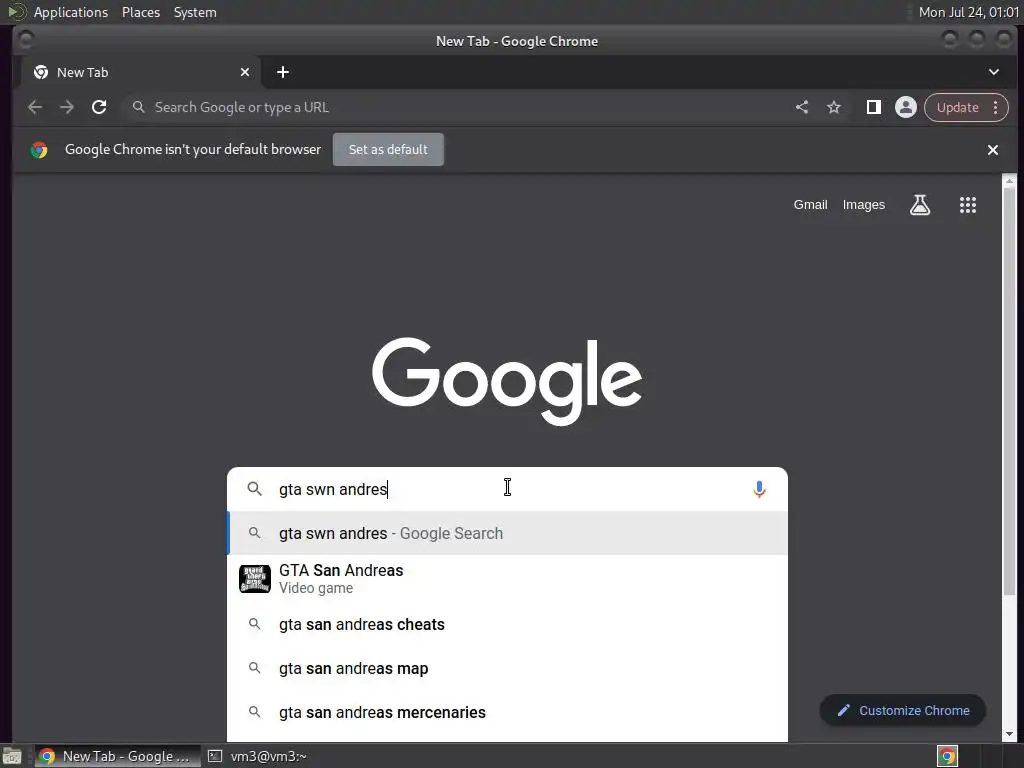Select 'gta swn andres - Google Search' suggestion

[x=507, y=534]
